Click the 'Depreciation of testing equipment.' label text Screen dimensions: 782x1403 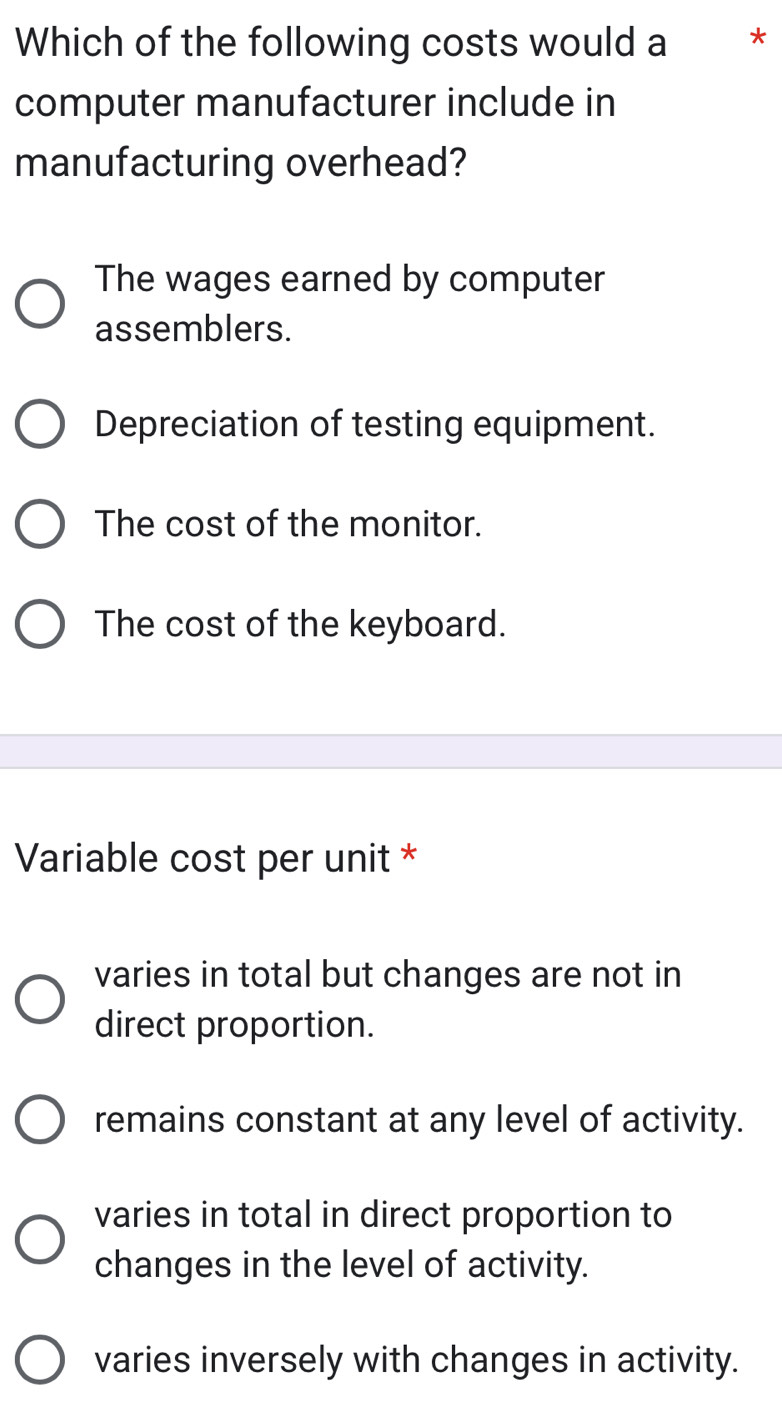tap(375, 424)
